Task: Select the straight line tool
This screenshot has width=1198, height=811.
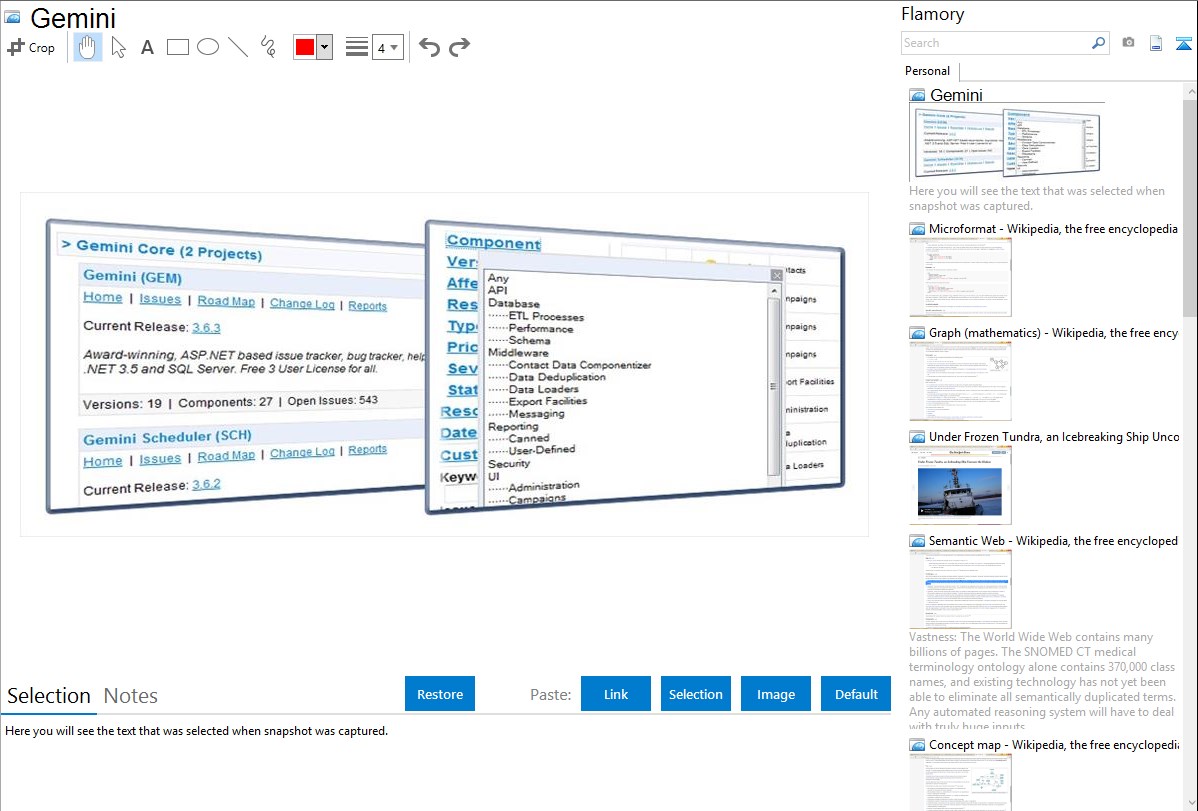Action: 237,47
